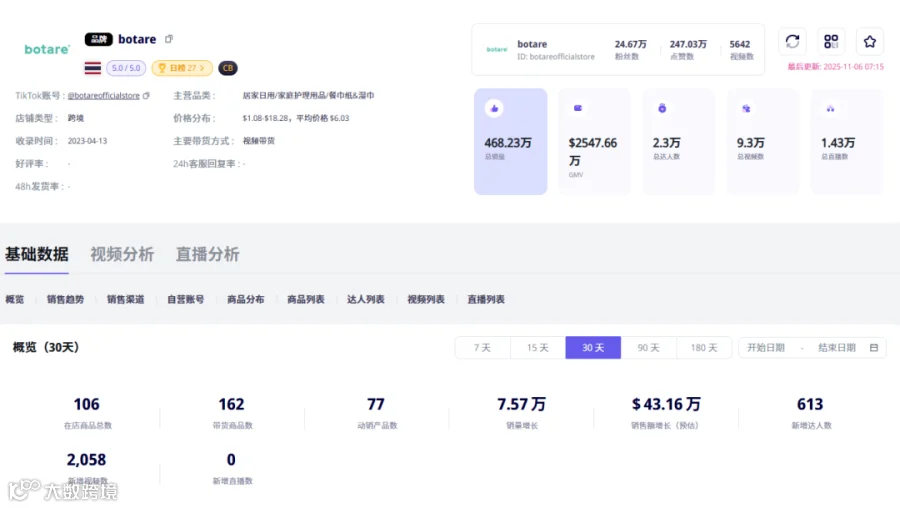900x508 pixels.
Task: Copy the botare store name icon
Action: point(169,39)
